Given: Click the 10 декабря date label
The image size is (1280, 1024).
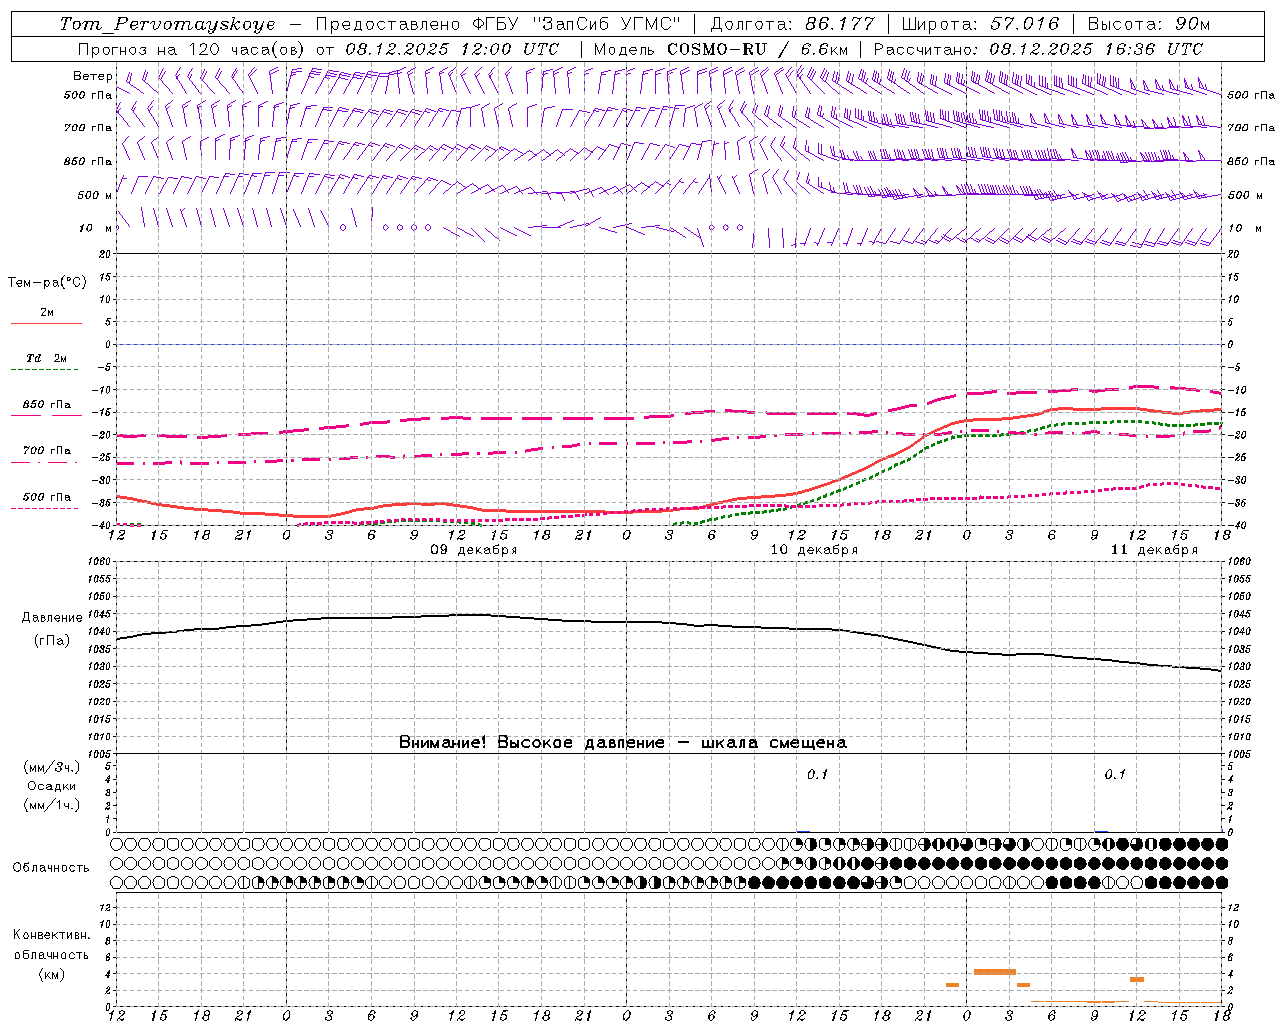Looking at the screenshot, I should coord(814,550).
